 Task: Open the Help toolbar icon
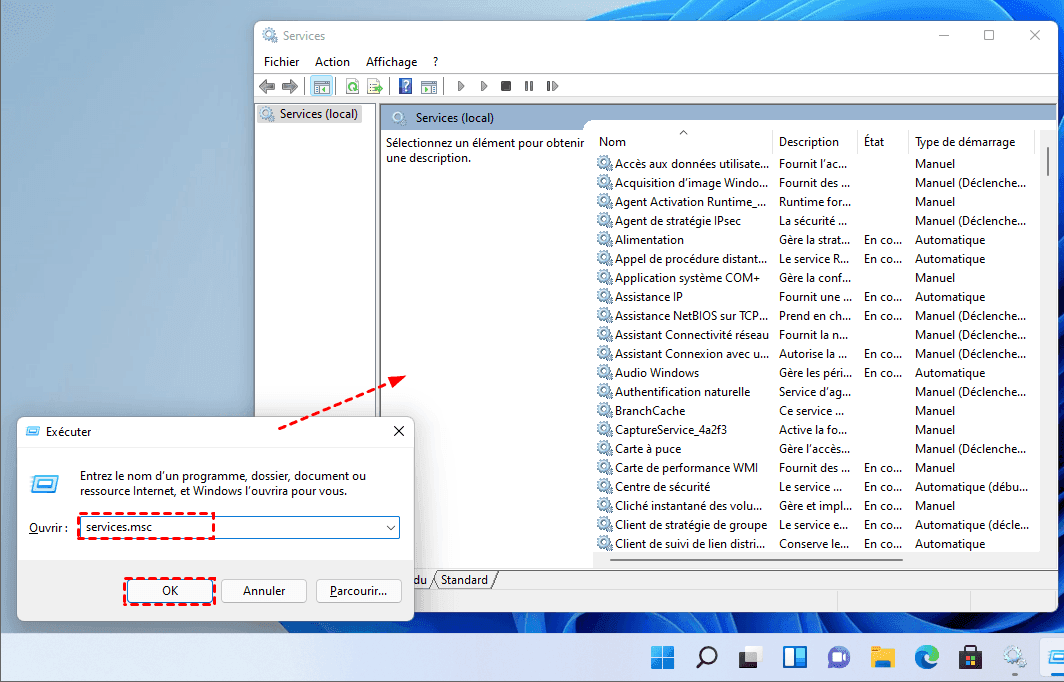pos(405,87)
